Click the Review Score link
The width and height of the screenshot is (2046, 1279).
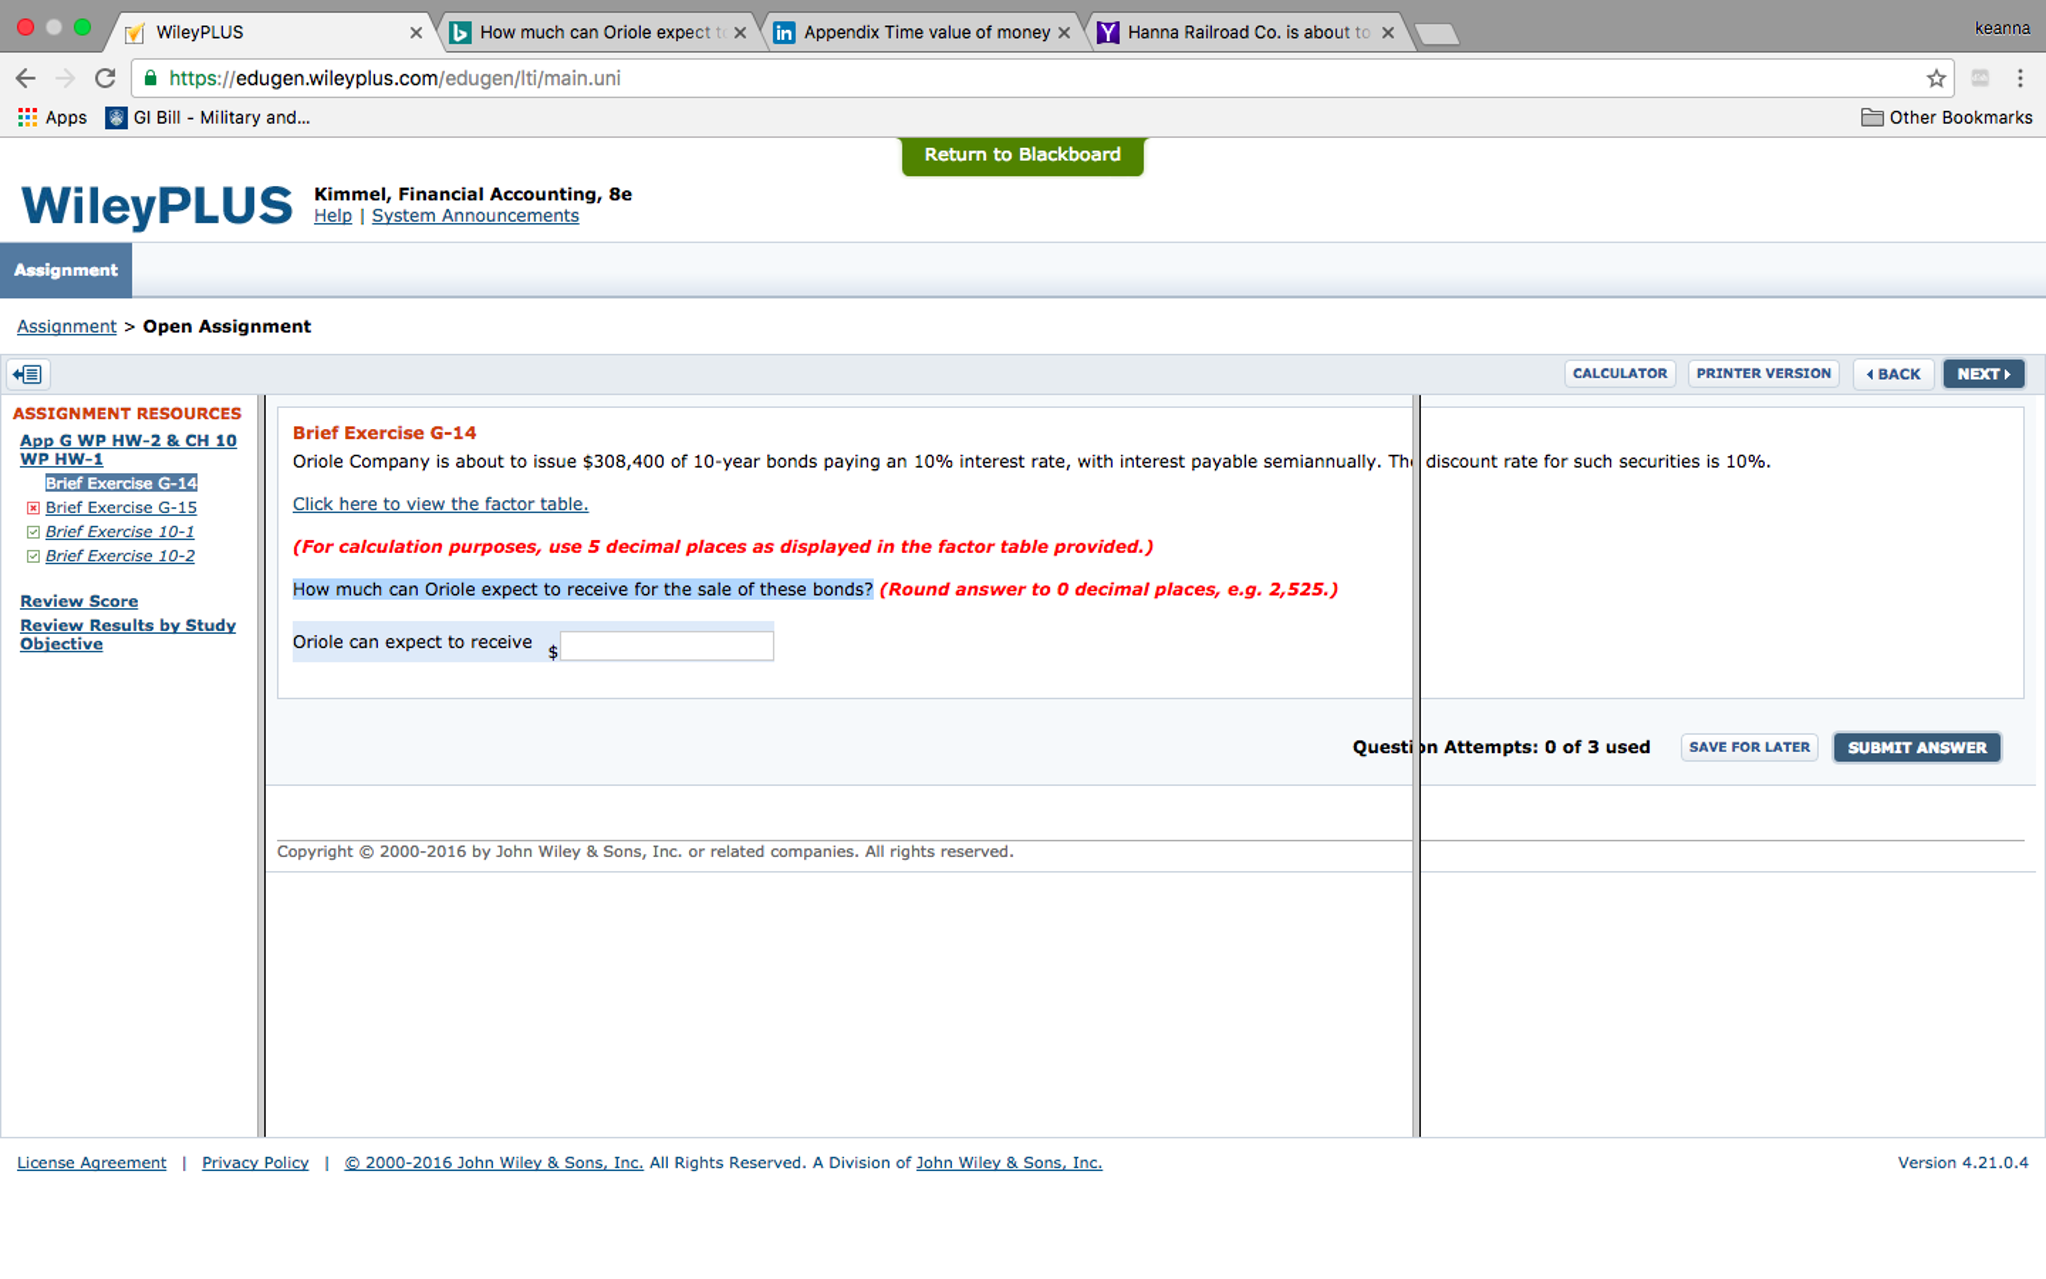click(78, 600)
